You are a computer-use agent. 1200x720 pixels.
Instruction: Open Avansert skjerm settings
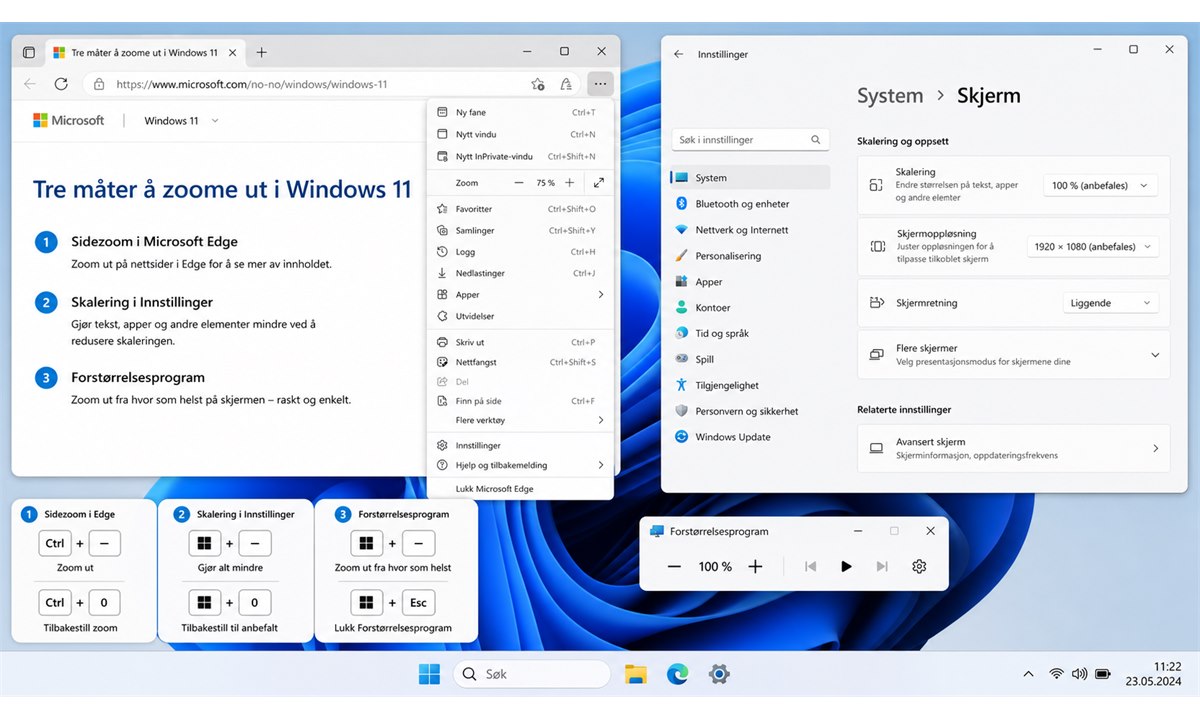pos(1013,448)
